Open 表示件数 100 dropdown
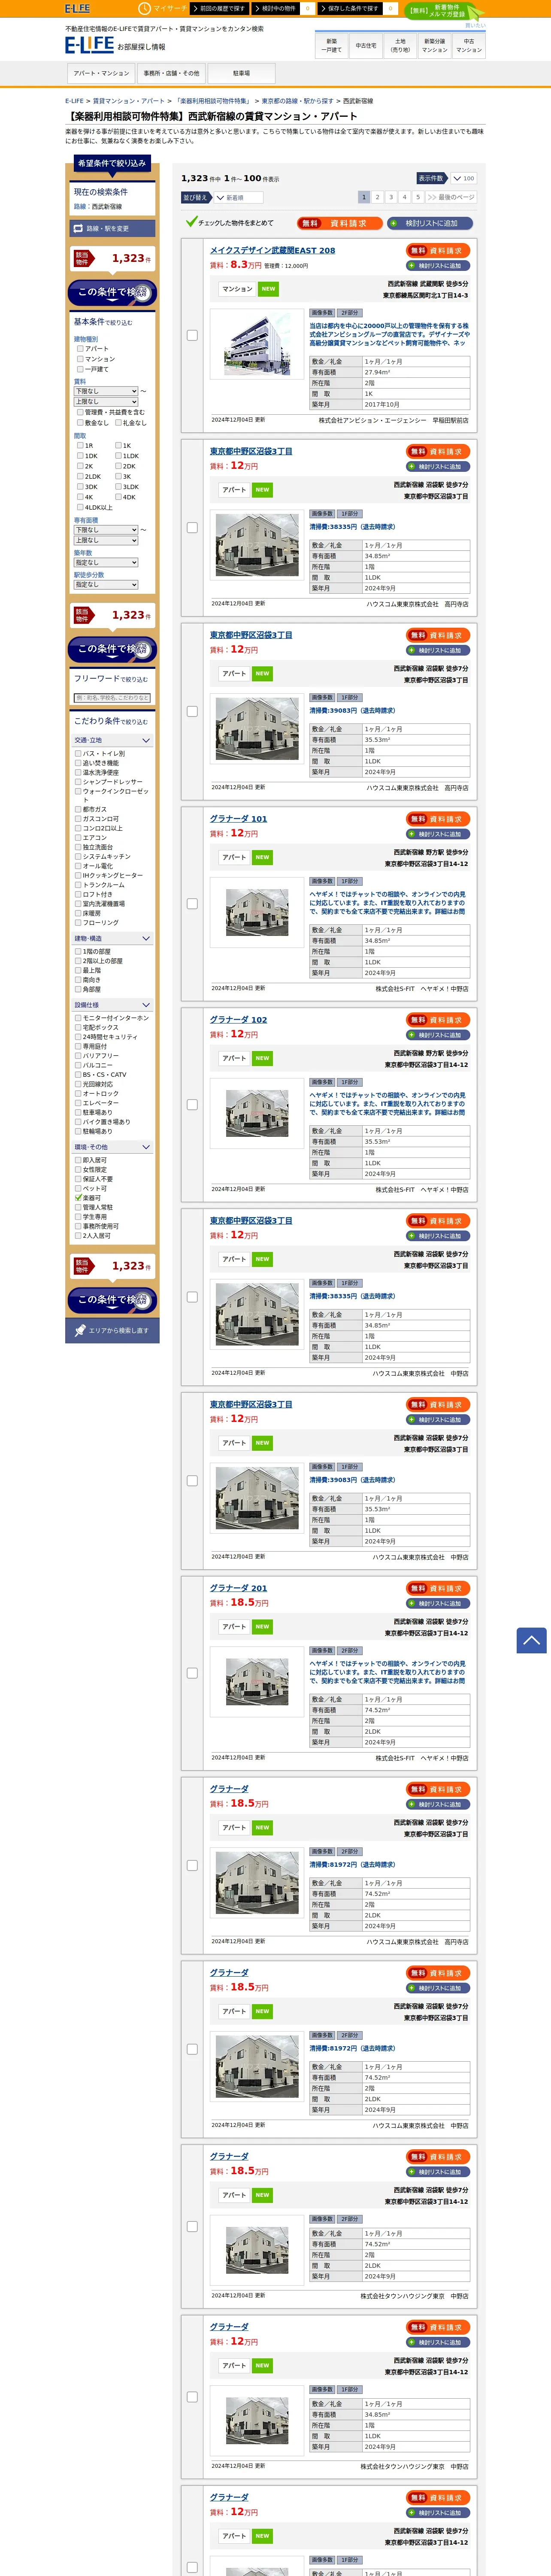Viewport: 551px width, 2576px height. [x=463, y=179]
